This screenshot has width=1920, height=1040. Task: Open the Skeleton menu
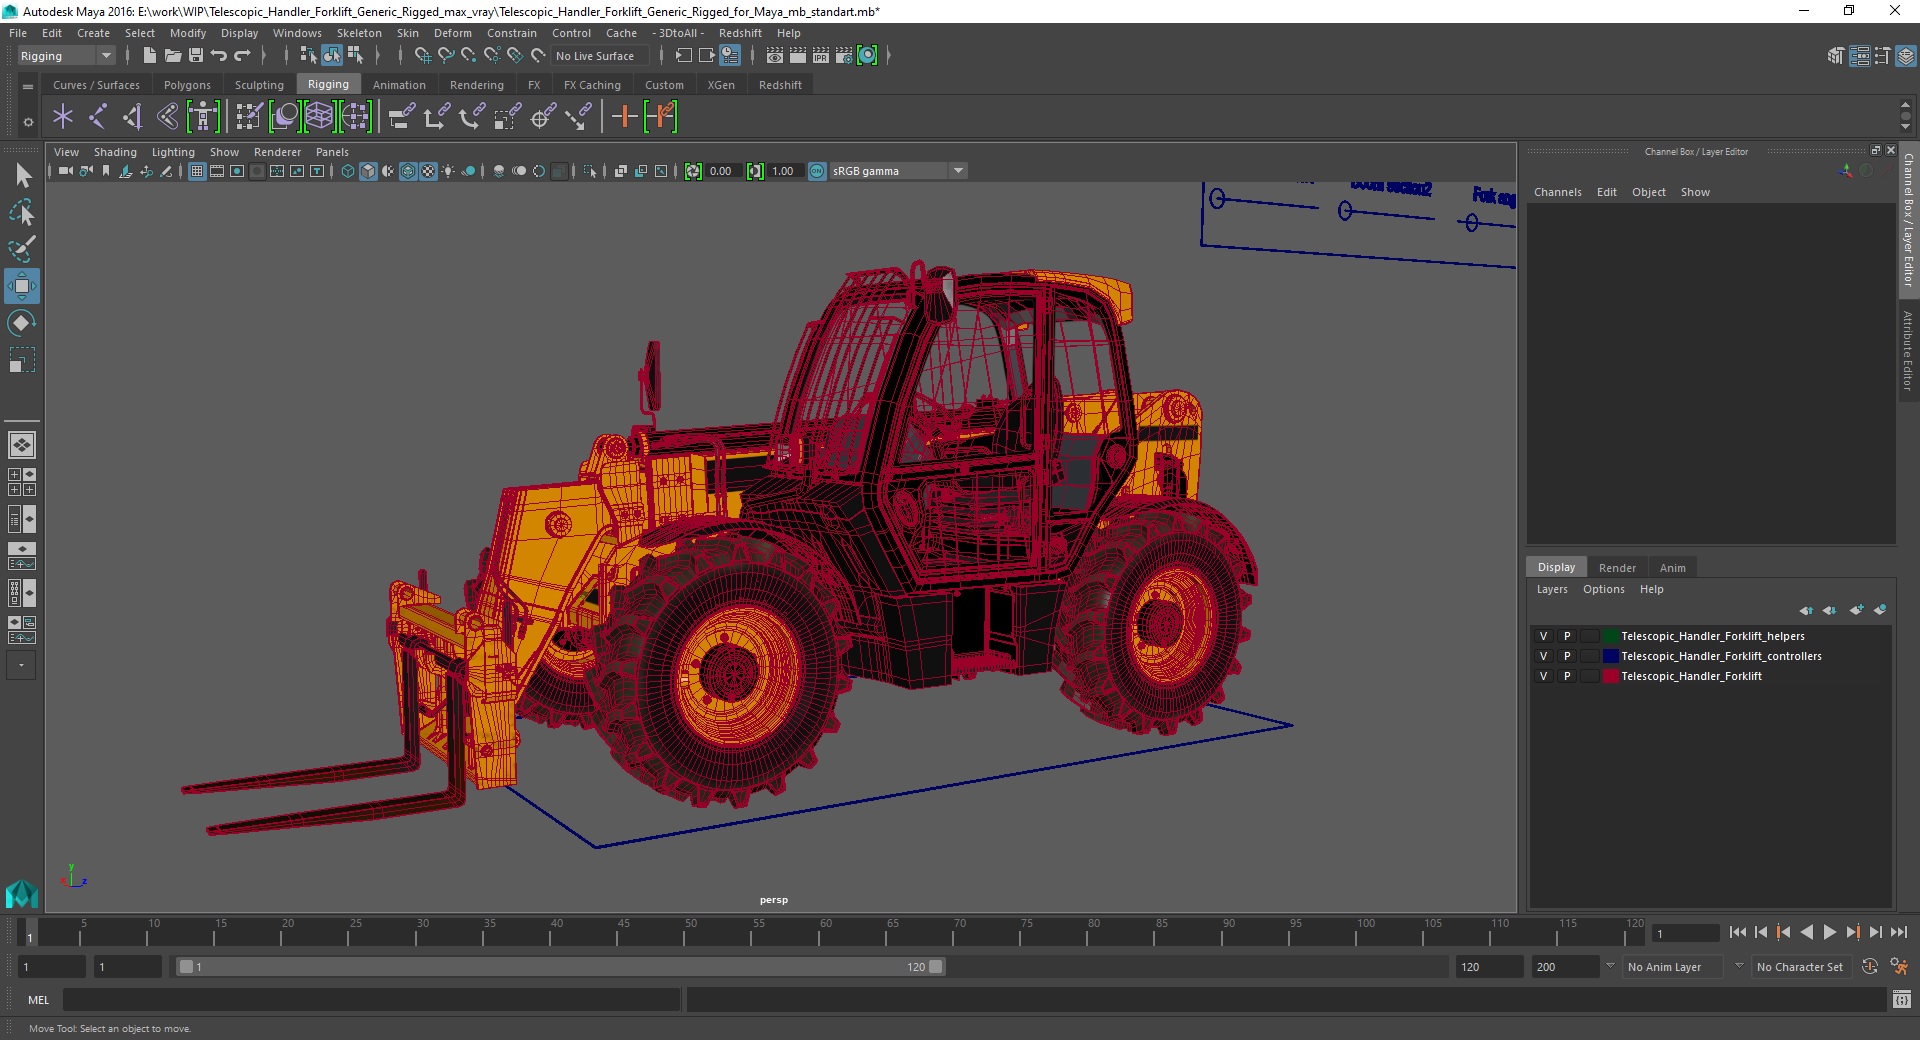coord(359,33)
